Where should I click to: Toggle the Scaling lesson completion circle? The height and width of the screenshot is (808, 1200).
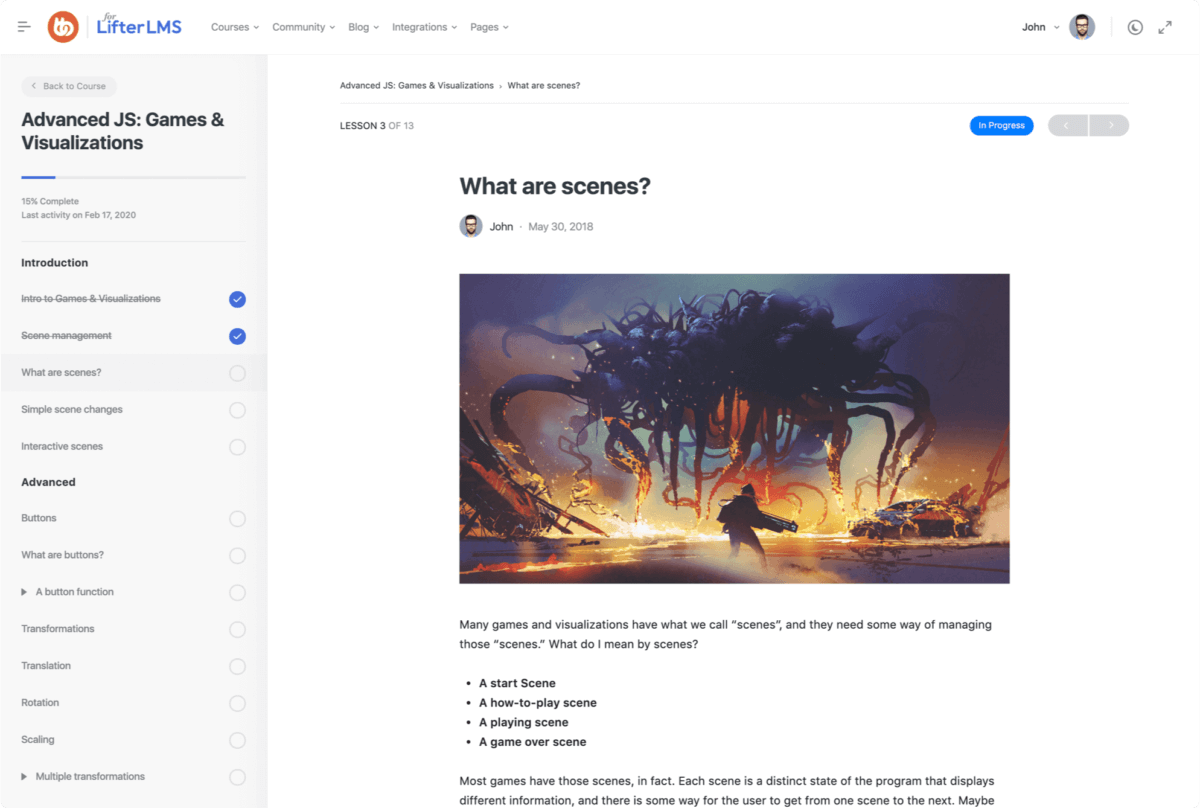click(x=237, y=740)
